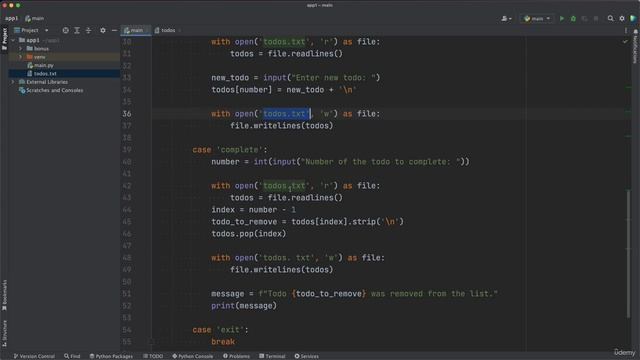Run the main configuration with the green play icon

pos(562,18)
